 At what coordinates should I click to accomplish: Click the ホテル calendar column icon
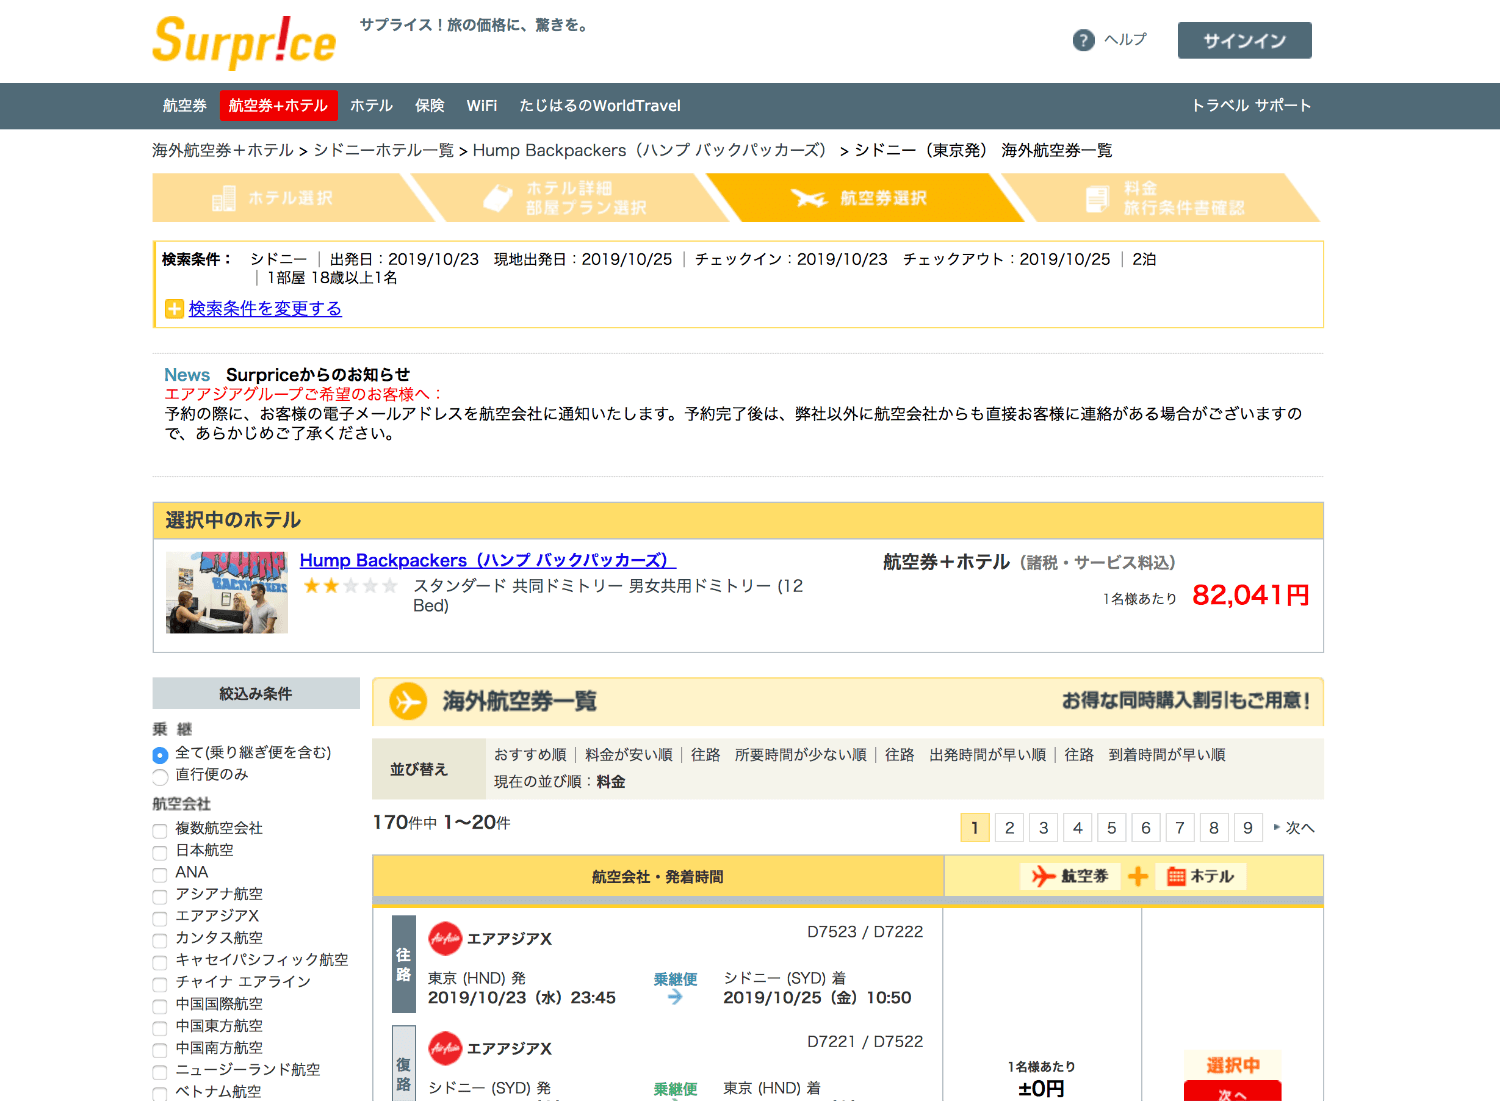[x=1176, y=877]
